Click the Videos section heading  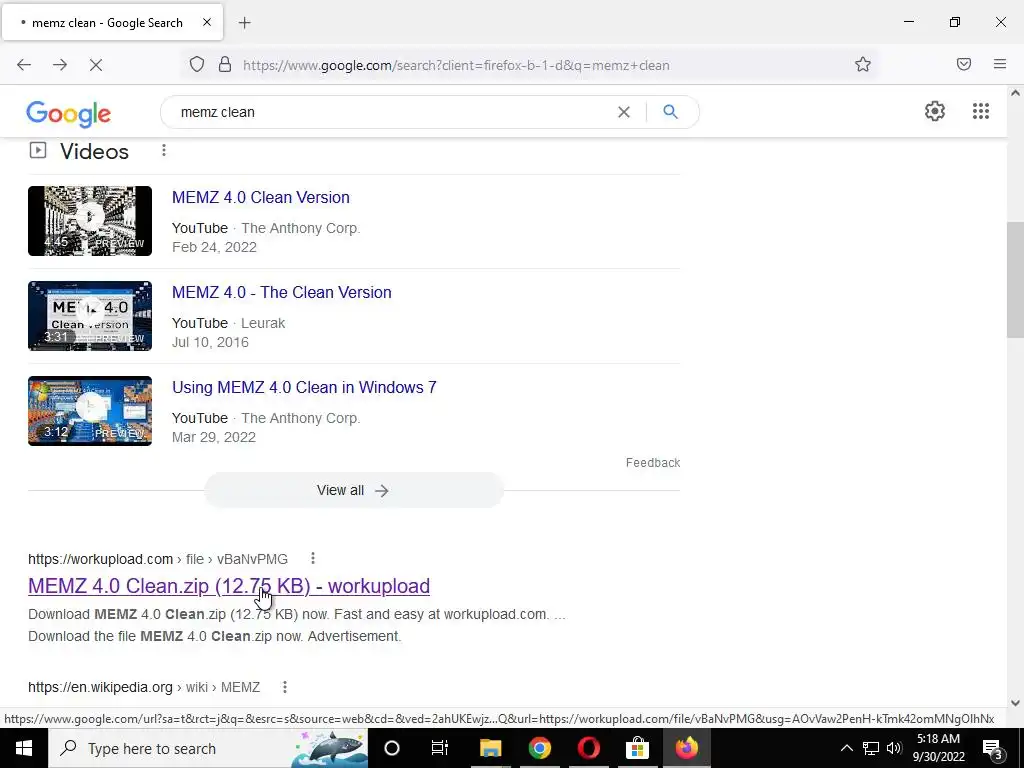[95, 152]
